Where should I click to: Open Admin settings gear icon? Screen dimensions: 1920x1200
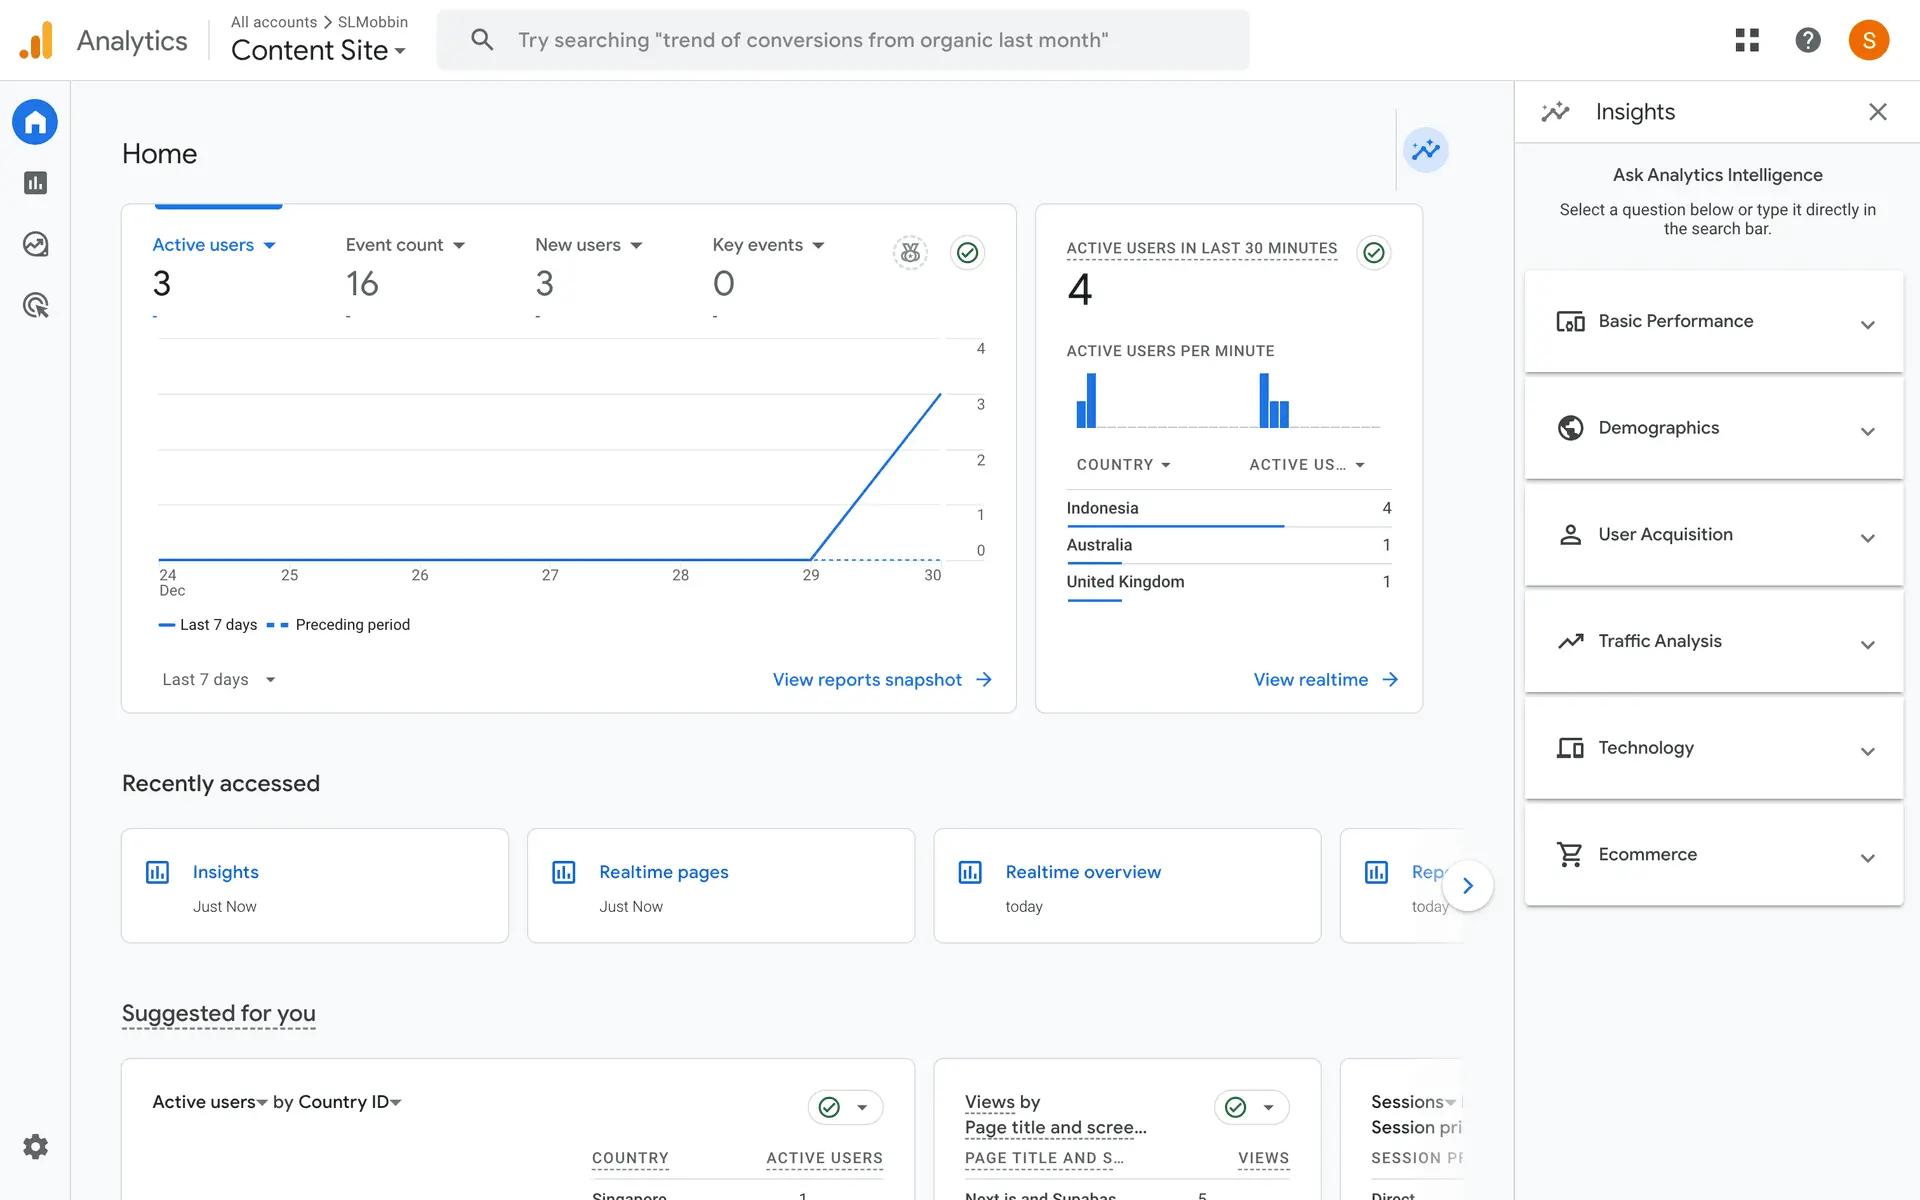pyautogui.click(x=36, y=1146)
